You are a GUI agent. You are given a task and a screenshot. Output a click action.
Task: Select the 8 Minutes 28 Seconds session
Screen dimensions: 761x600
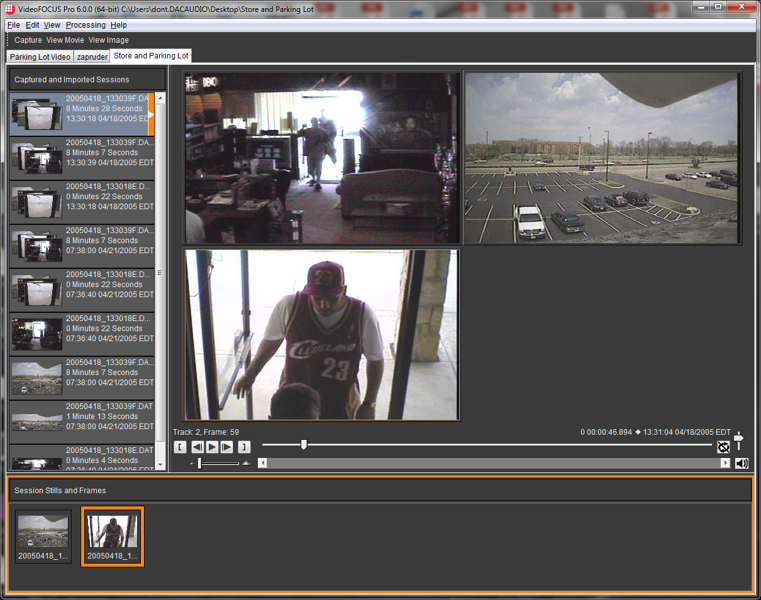pyautogui.click(x=82, y=114)
